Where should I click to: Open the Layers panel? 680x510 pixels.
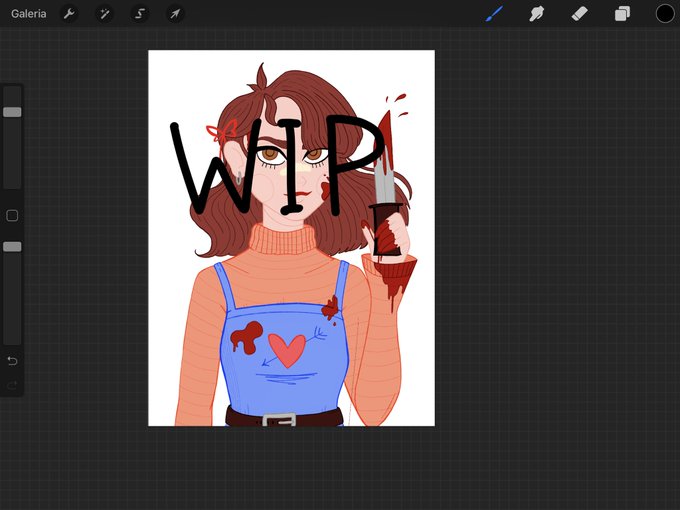622,14
